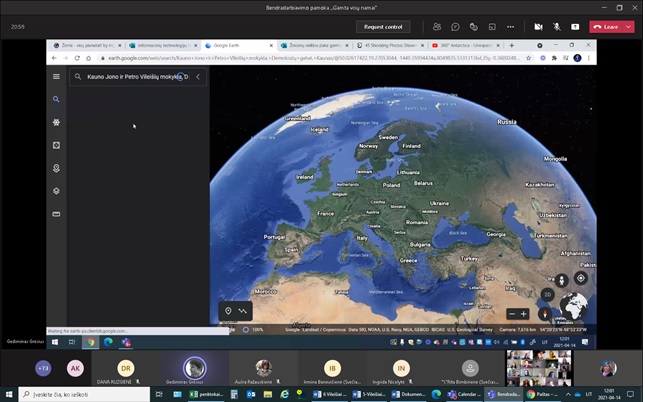Open Map Style layers icon
Screen dimensions: 645x402
[56, 191]
